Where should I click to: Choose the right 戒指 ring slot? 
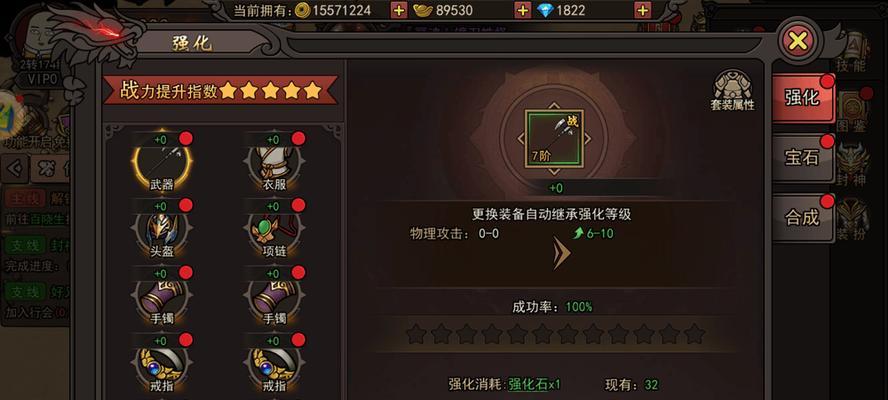point(274,363)
